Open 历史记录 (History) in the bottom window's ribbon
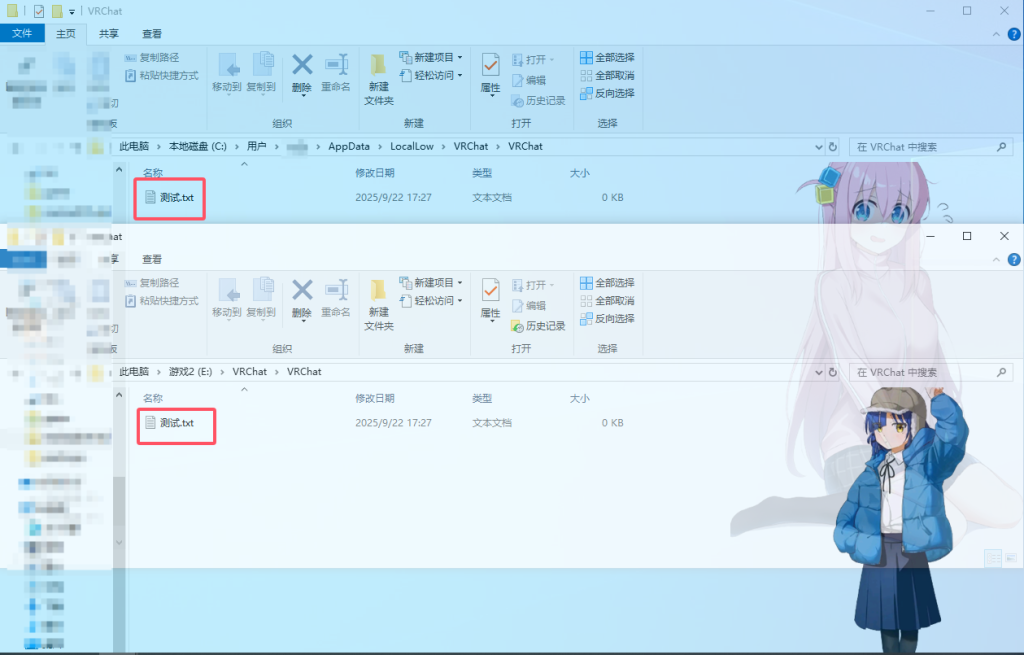1024x655 pixels. point(538,326)
